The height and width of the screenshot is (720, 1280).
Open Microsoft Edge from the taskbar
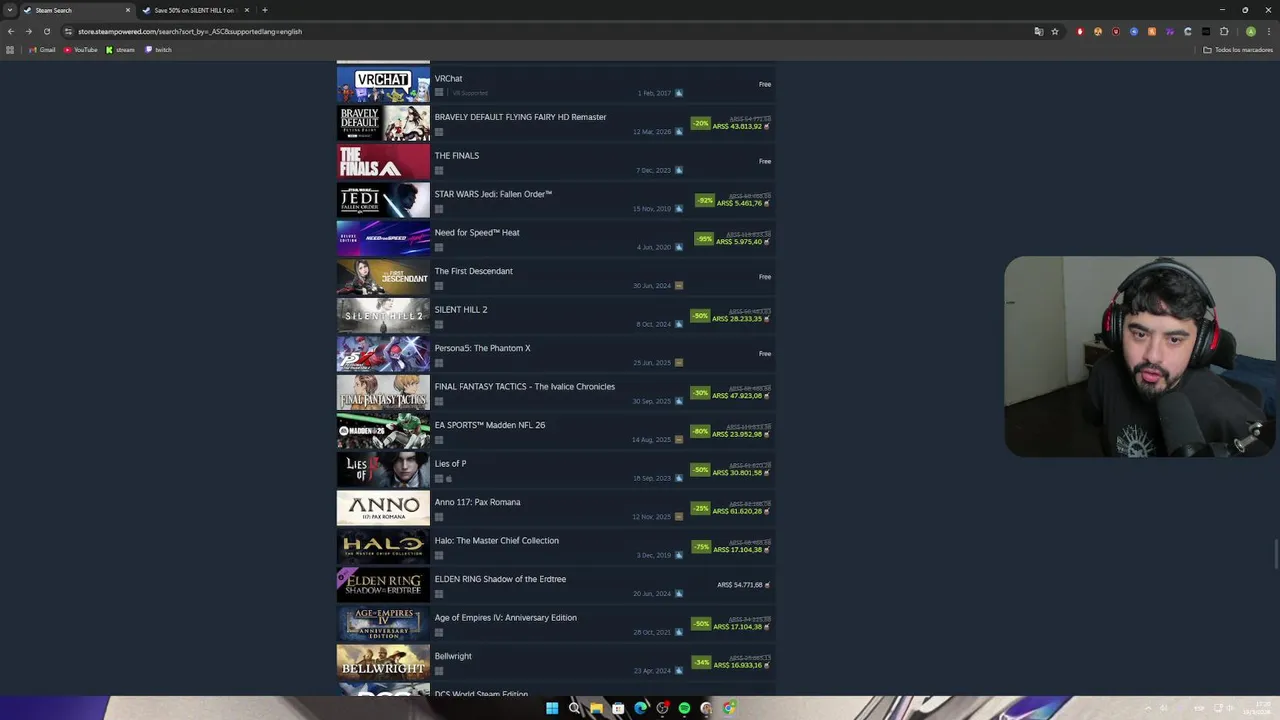coord(640,708)
